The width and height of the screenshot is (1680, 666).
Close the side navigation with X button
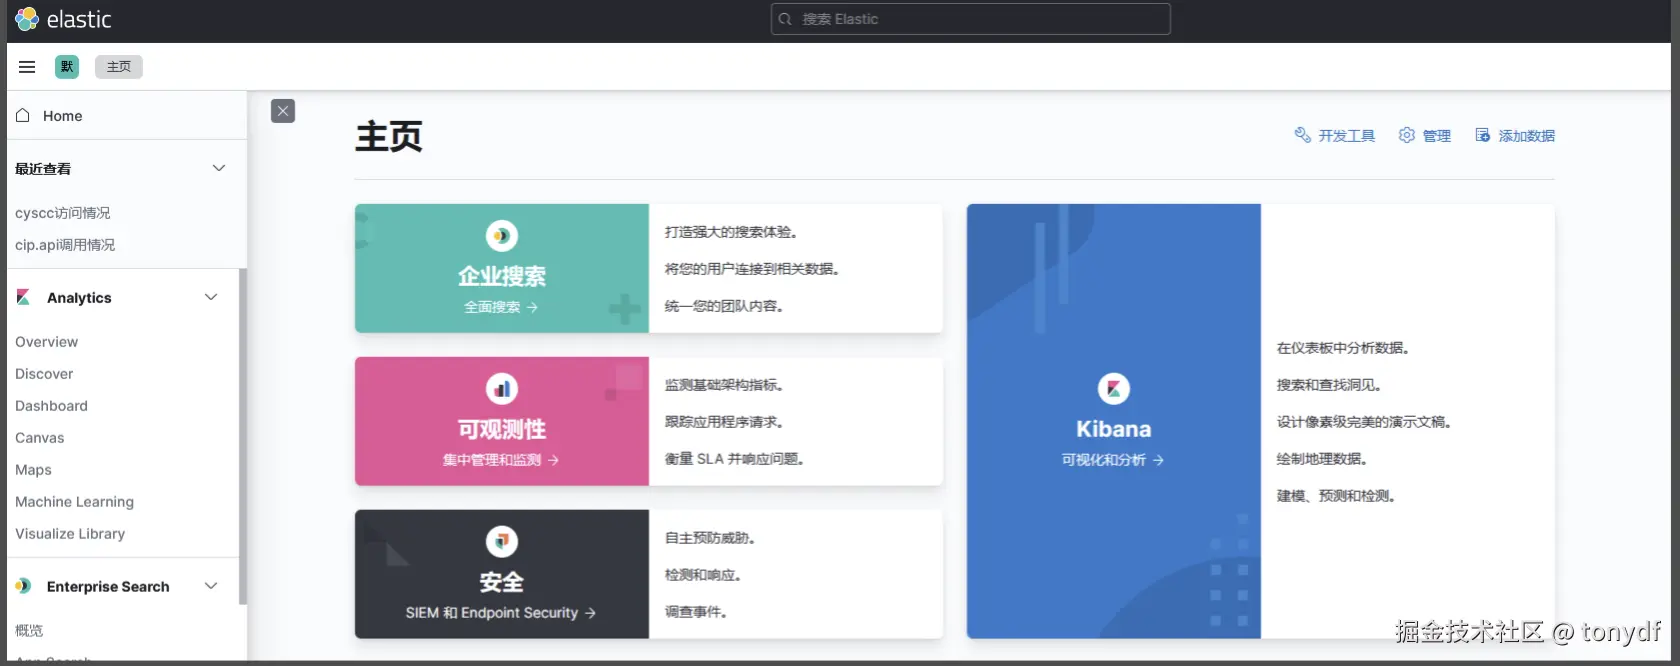(x=283, y=111)
